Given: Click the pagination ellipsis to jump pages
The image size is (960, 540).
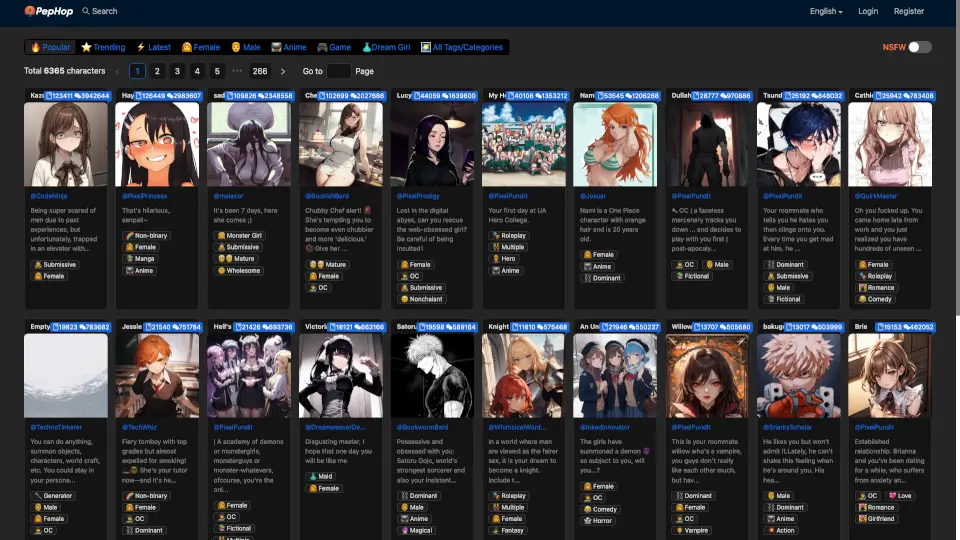Looking at the screenshot, I should (x=237, y=71).
